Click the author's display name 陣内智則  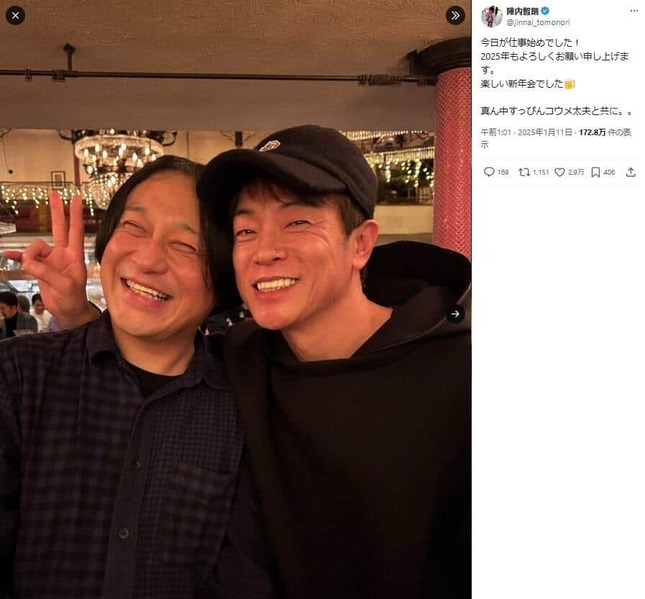click(522, 12)
